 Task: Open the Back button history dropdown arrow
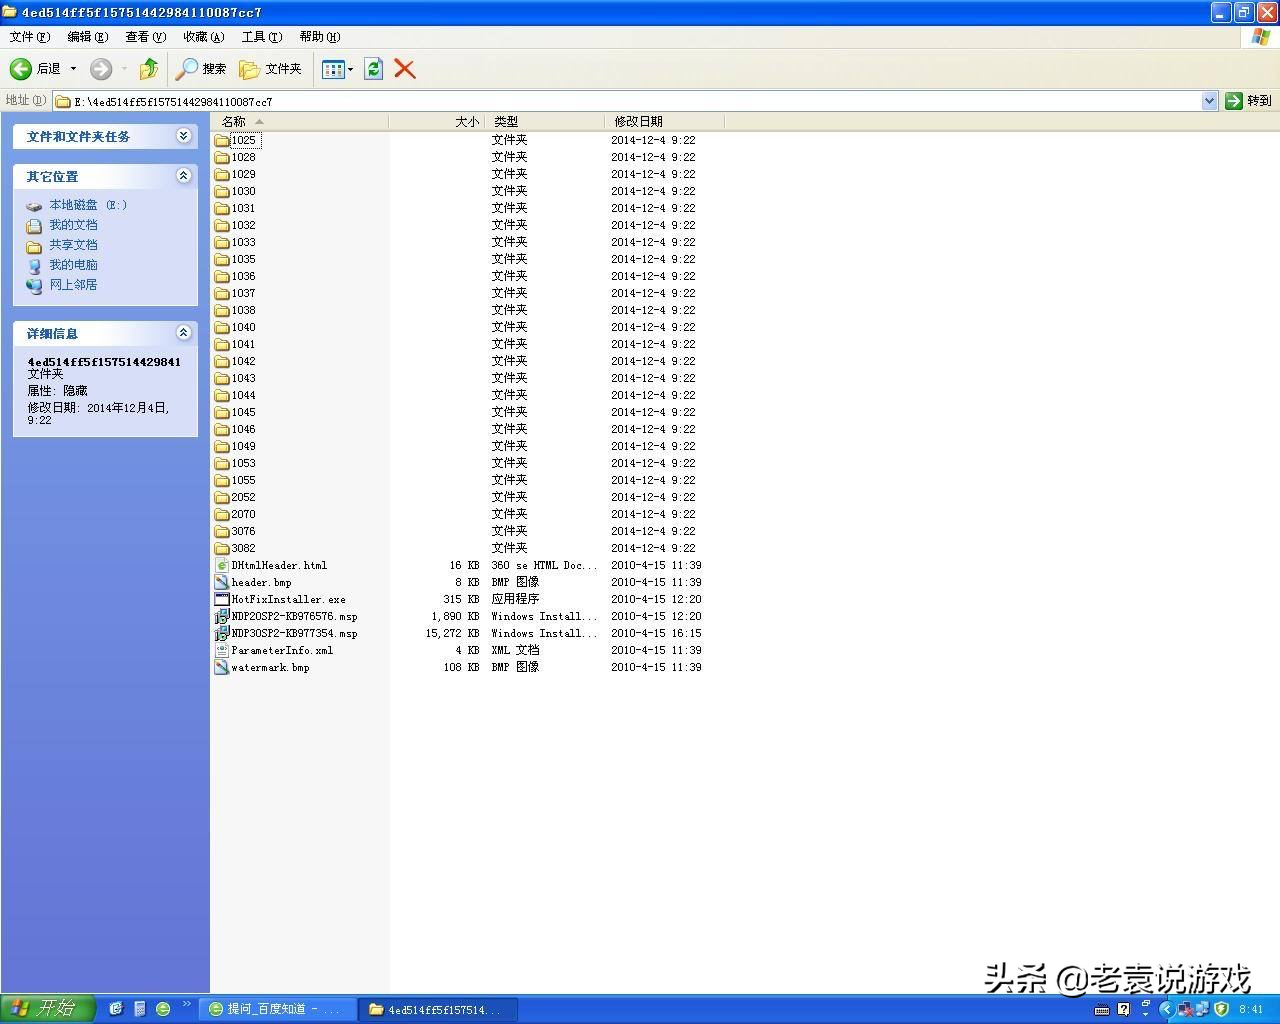pyautogui.click(x=73, y=69)
